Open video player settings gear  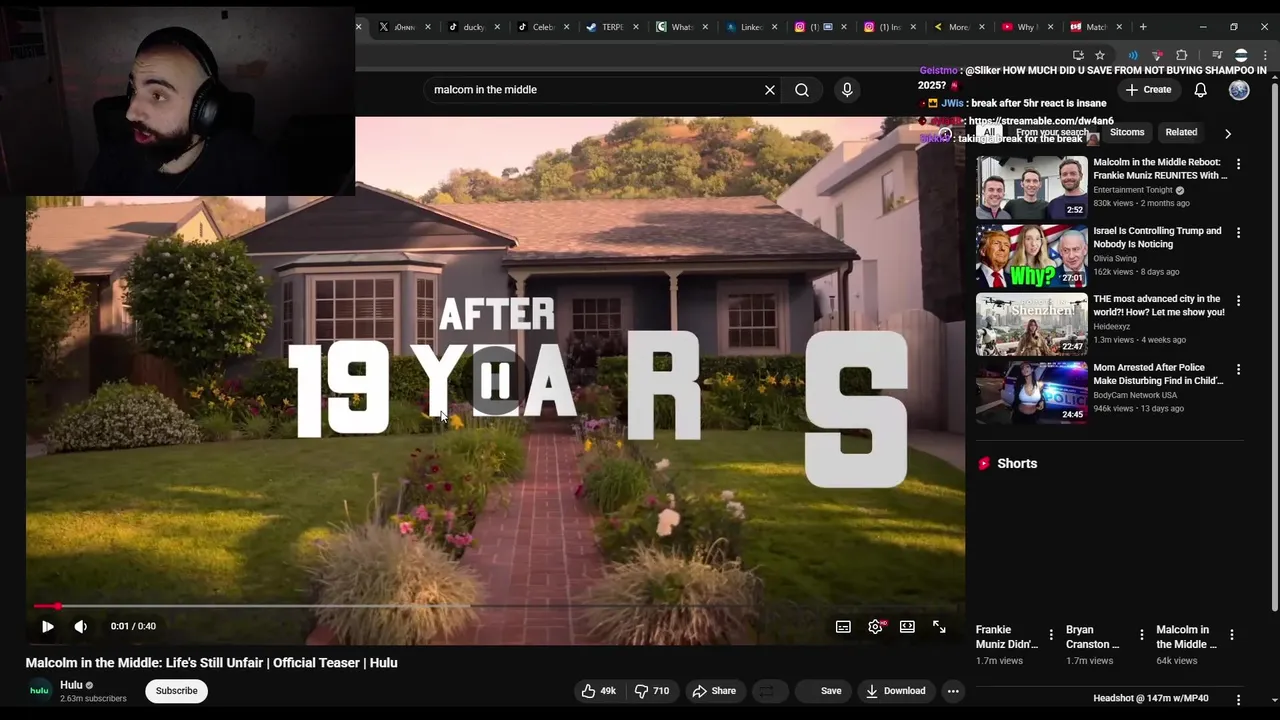(x=875, y=626)
